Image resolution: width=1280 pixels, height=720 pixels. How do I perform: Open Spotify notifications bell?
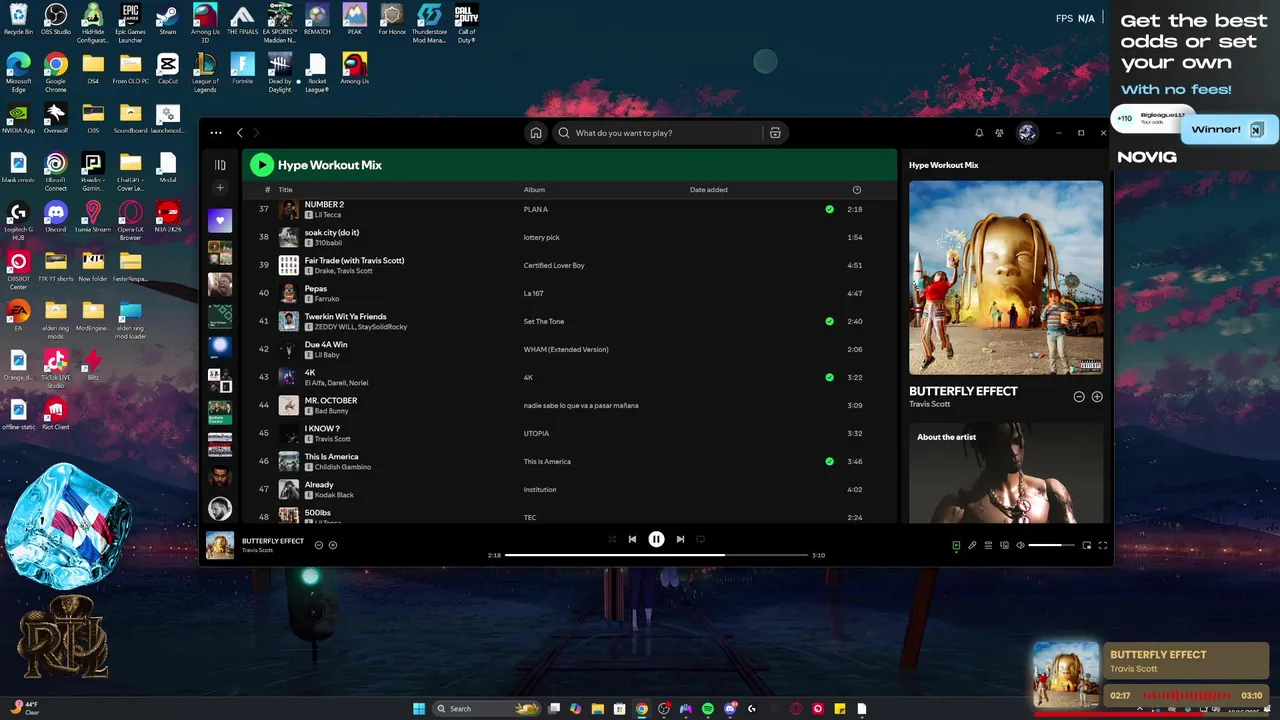click(x=979, y=133)
